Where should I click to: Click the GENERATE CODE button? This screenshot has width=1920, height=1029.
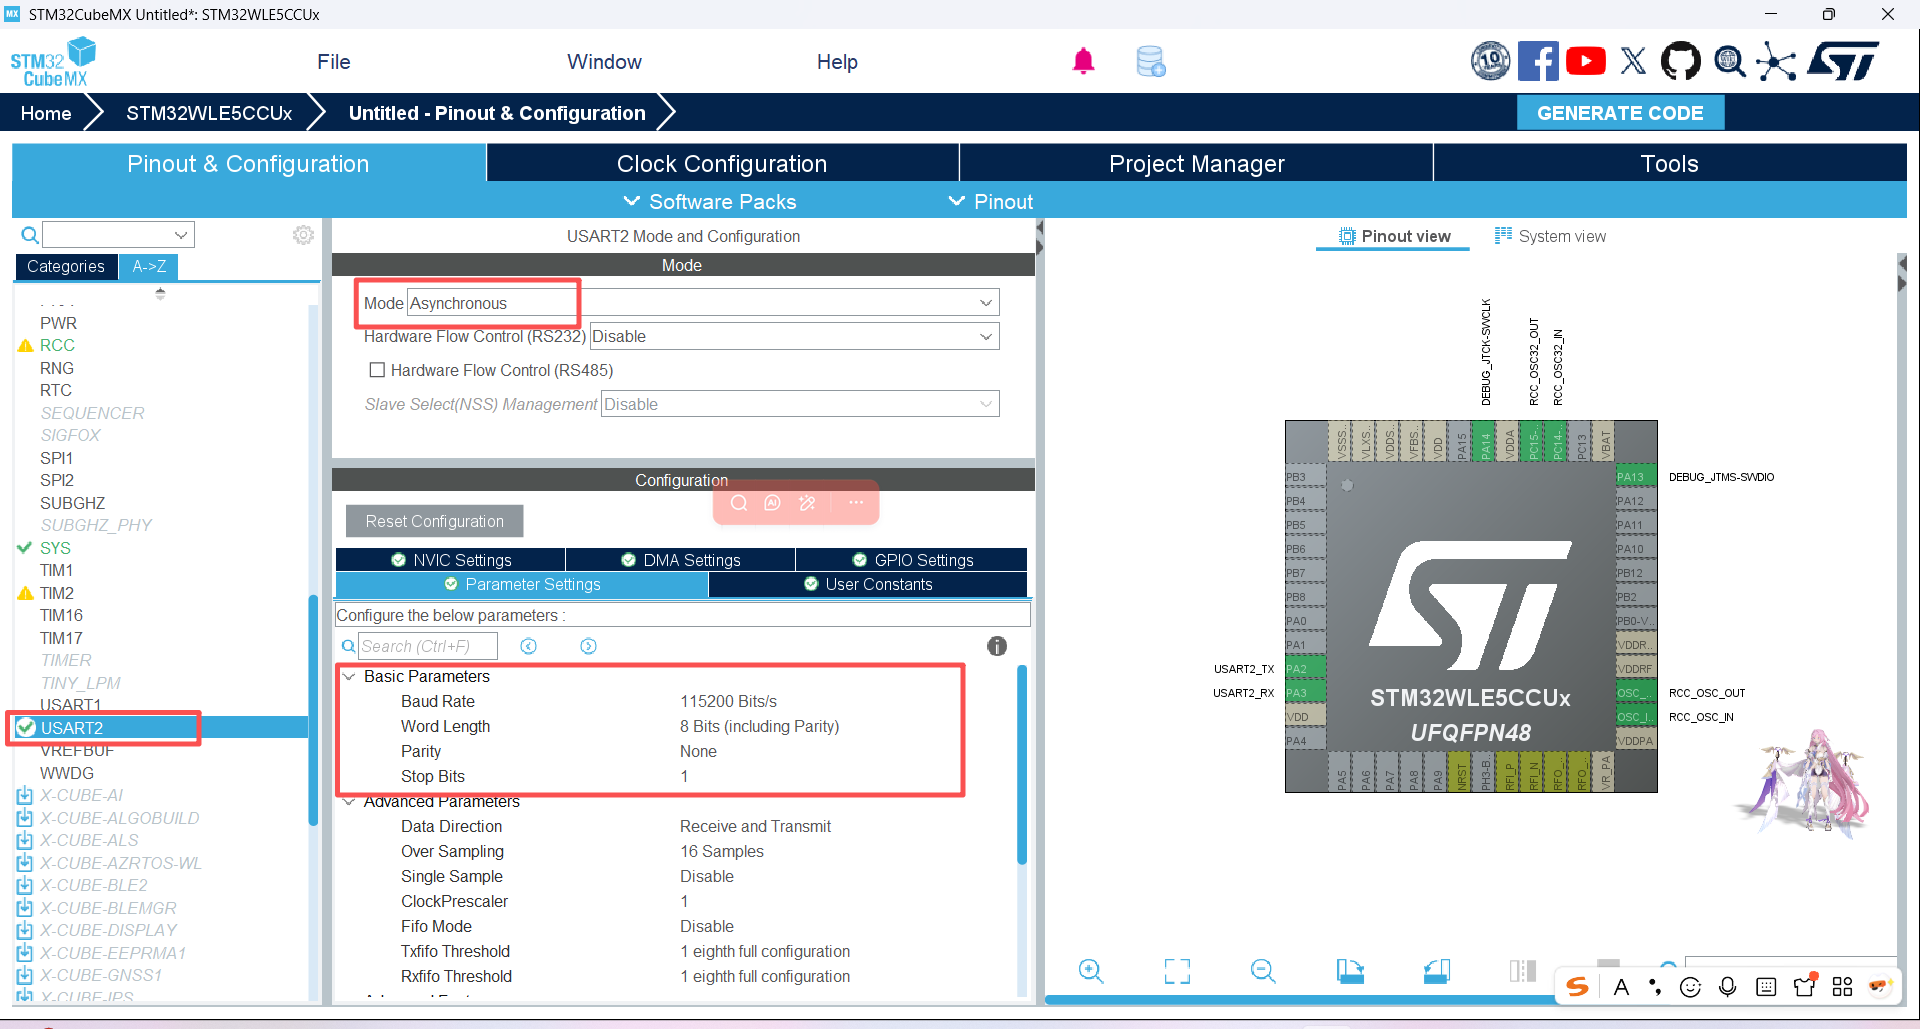1620,113
